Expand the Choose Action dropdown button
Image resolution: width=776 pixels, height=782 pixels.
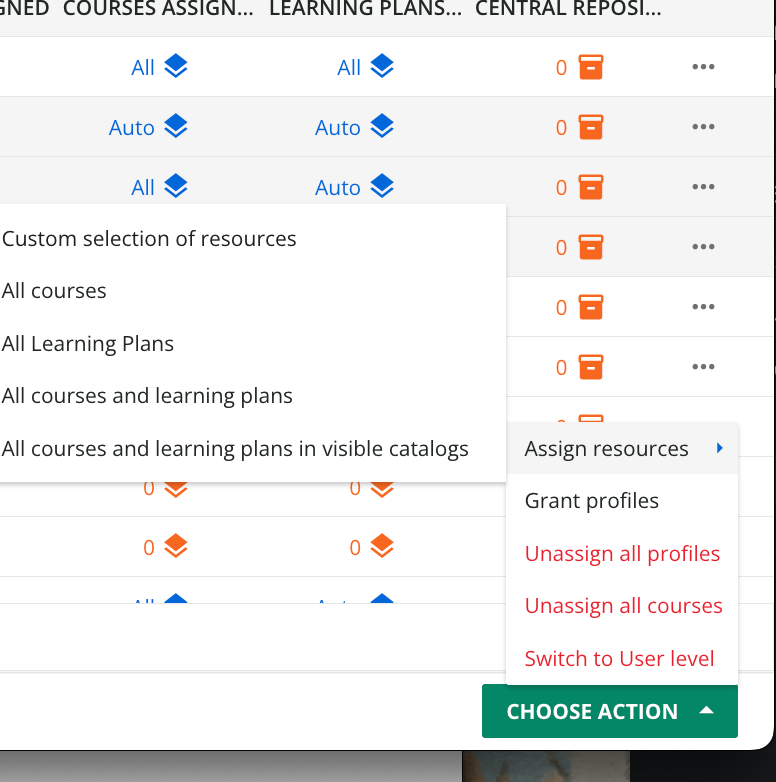609,712
